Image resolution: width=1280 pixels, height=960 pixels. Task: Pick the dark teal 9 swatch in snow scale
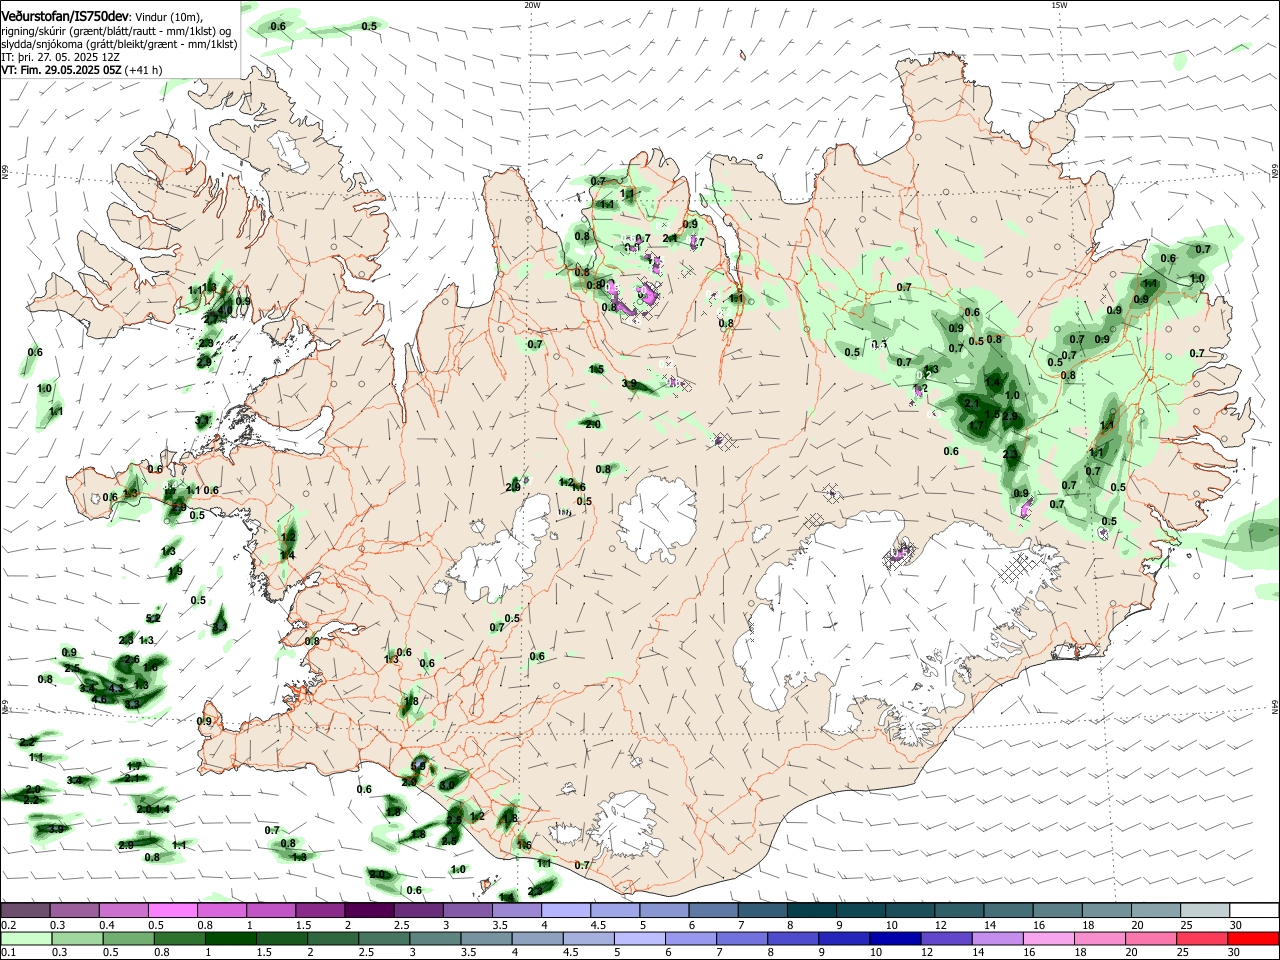pyautogui.click(x=859, y=910)
